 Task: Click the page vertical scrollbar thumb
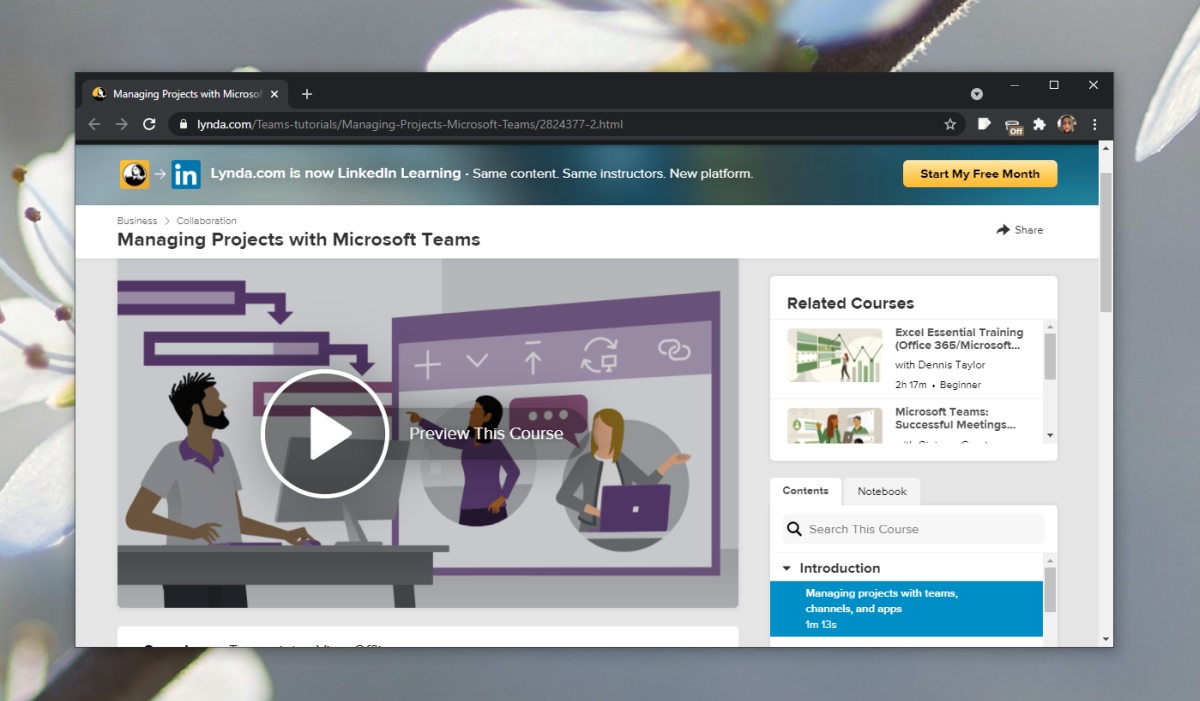click(x=1105, y=241)
